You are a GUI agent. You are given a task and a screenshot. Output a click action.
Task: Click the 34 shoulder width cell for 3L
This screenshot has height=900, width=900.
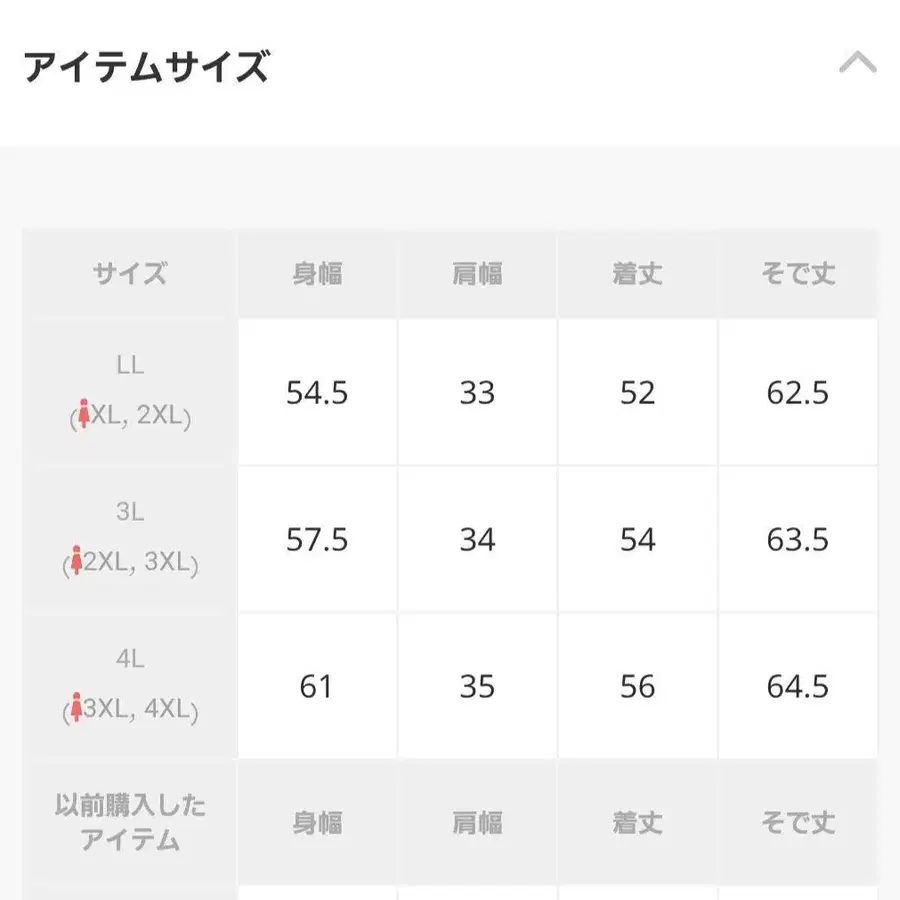[x=477, y=540]
